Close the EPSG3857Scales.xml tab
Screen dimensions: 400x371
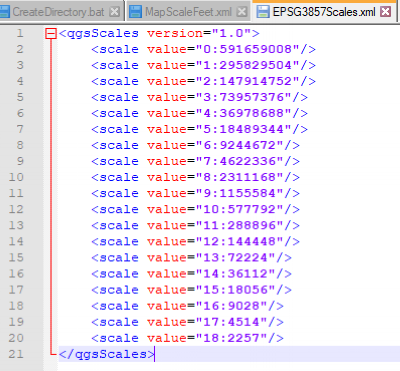[x=386, y=12]
